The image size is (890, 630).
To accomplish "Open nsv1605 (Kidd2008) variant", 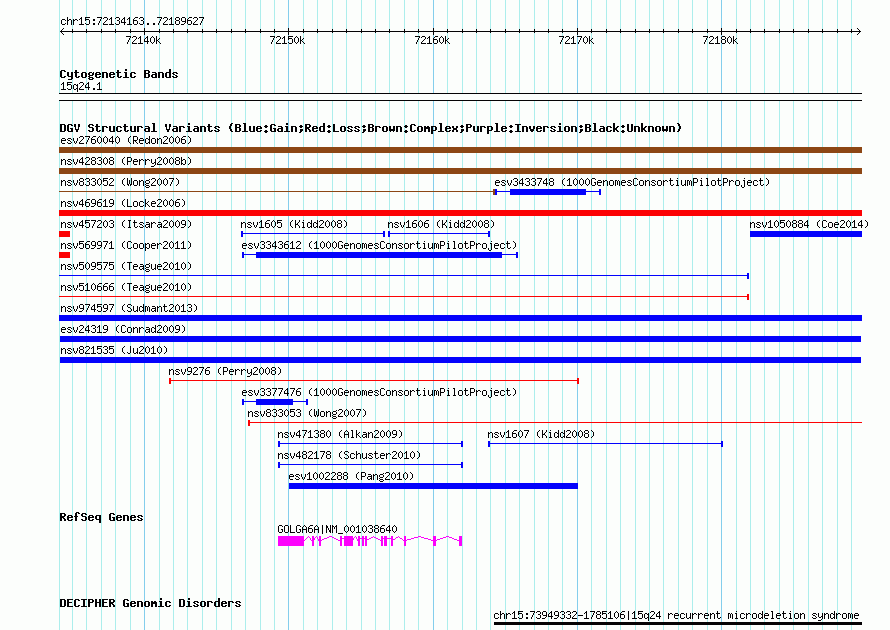I will click(294, 224).
